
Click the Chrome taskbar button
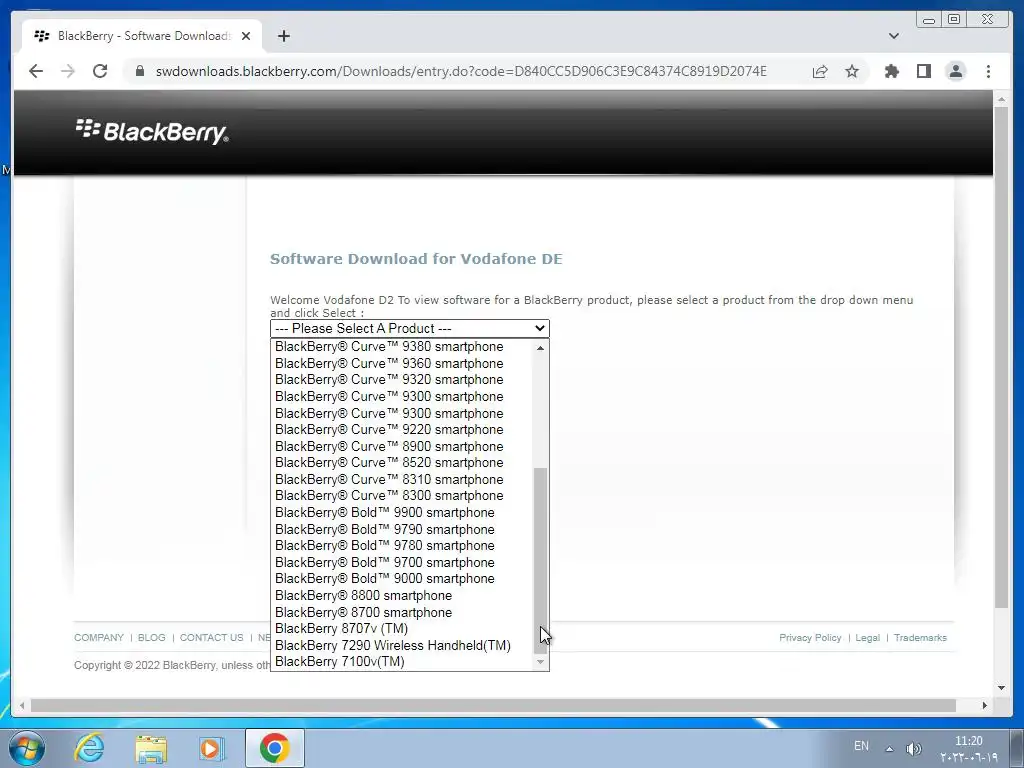coord(275,748)
